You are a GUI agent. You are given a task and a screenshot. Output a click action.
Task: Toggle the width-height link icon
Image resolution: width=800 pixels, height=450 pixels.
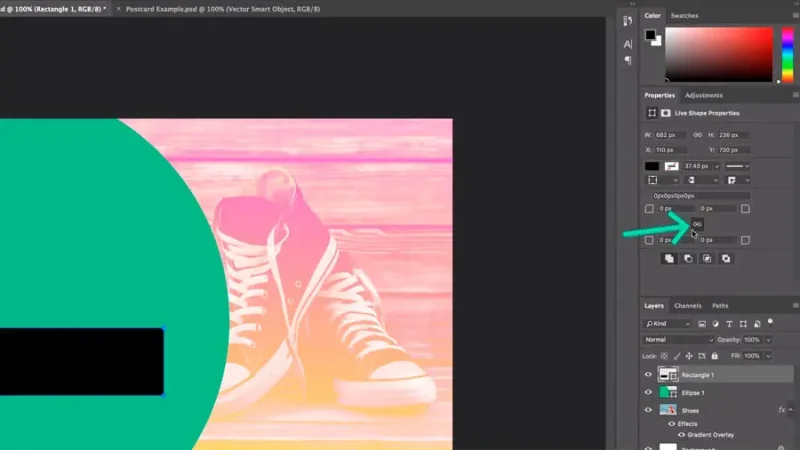click(697, 135)
